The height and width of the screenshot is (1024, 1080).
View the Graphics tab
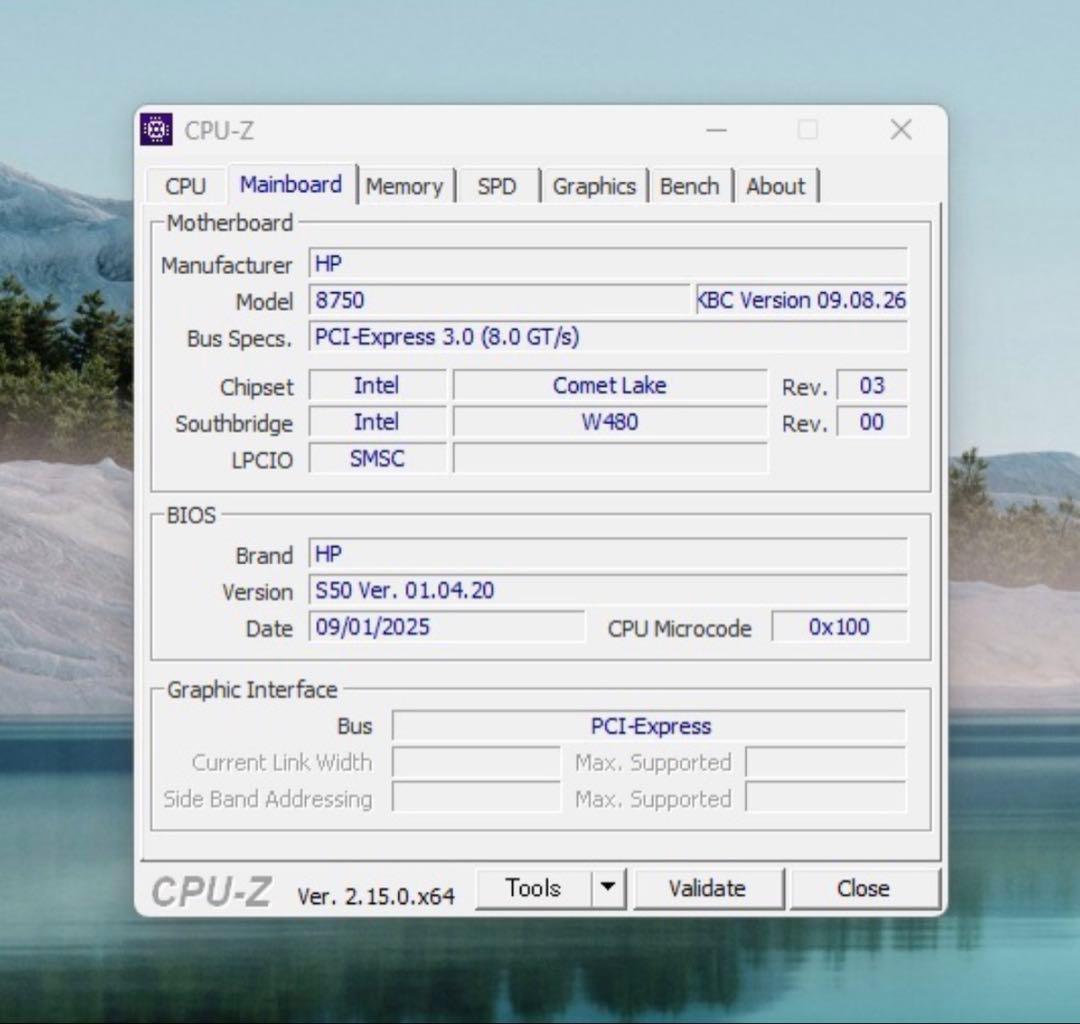point(594,185)
